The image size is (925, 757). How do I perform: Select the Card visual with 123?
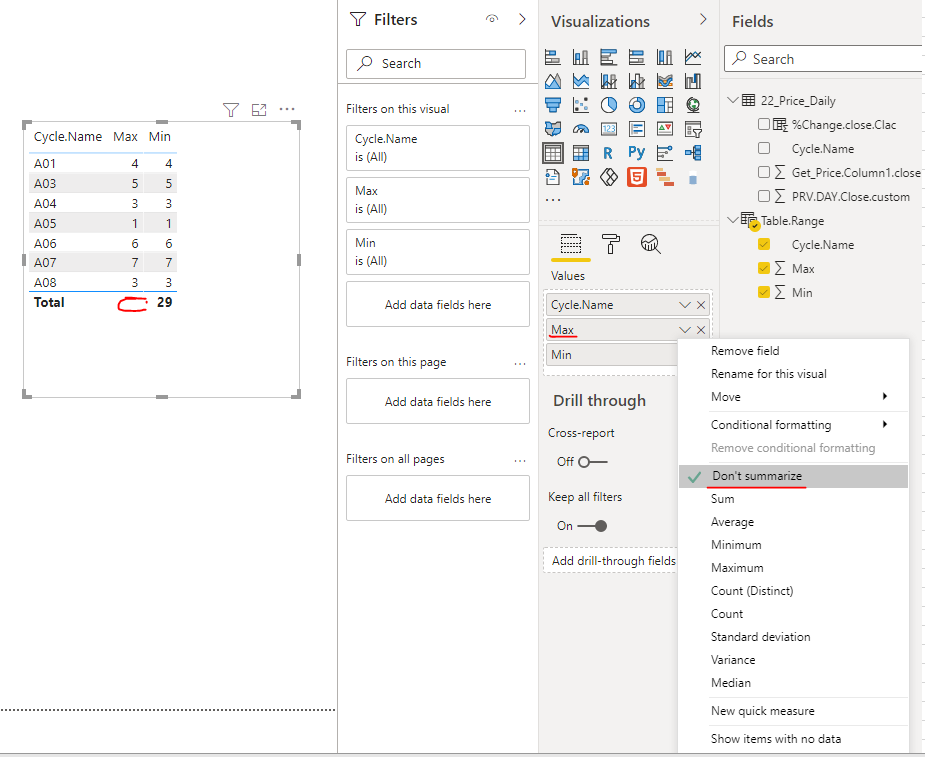coord(609,129)
